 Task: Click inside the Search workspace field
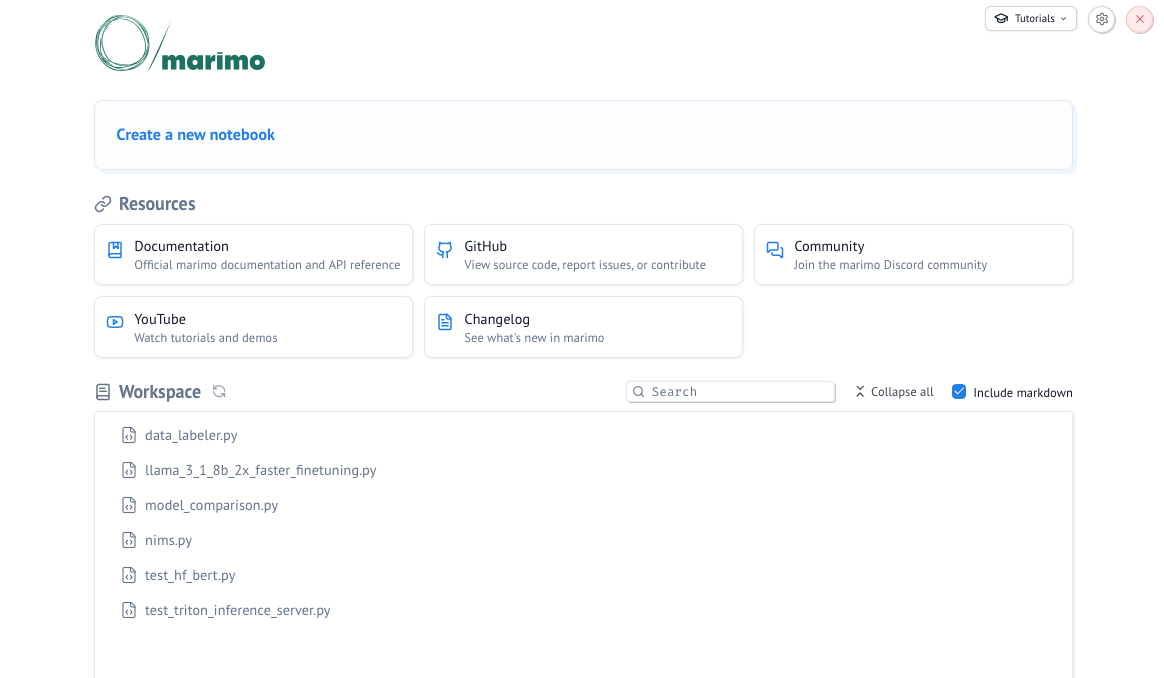tap(730, 391)
